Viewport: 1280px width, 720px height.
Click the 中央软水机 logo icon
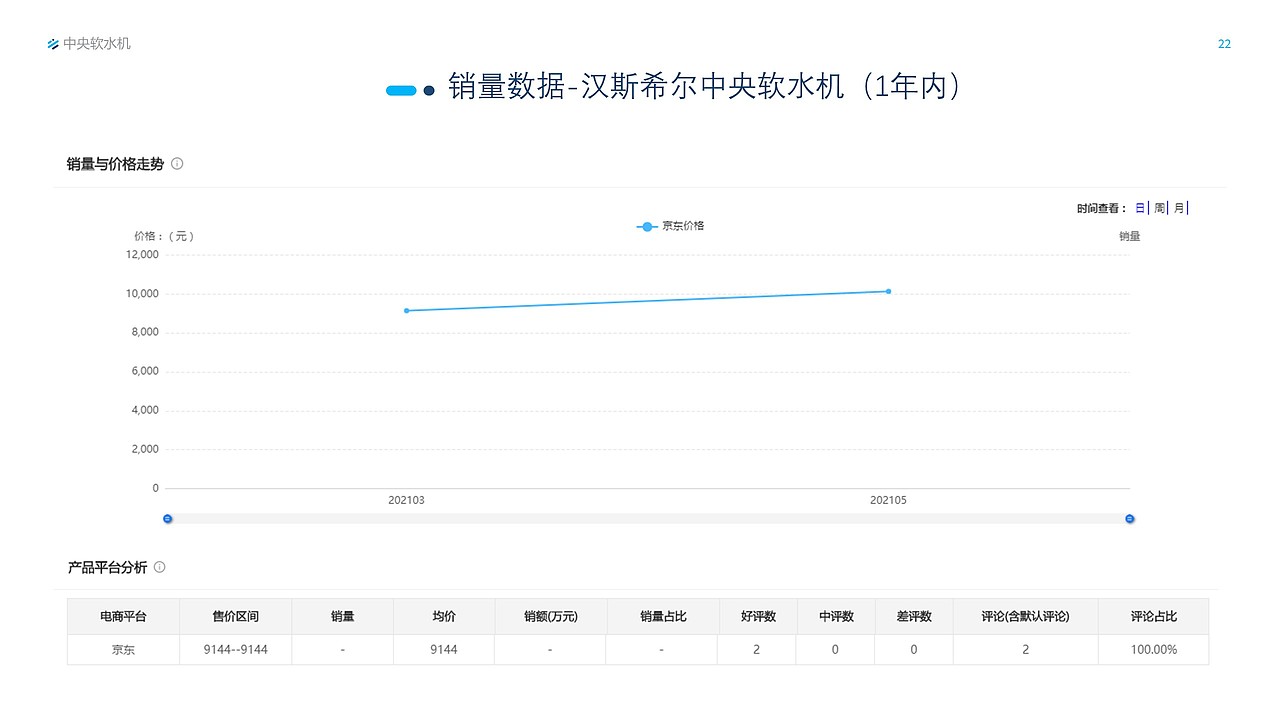[53, 44]
